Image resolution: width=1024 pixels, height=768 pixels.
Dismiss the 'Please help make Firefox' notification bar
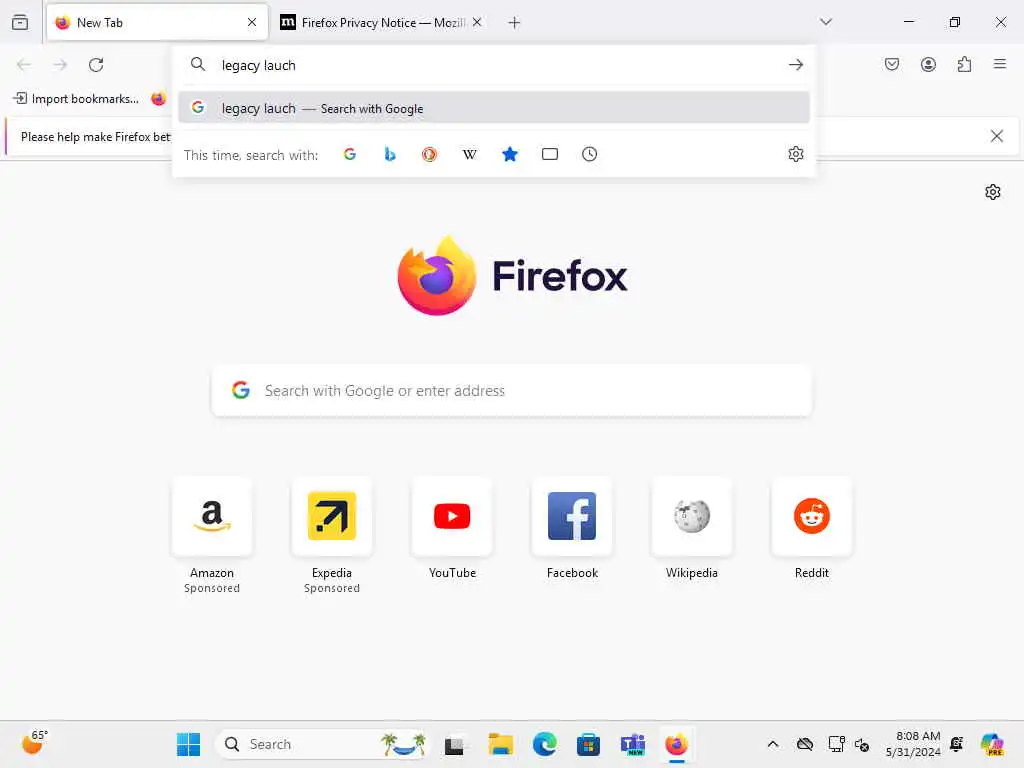[997, 136]
